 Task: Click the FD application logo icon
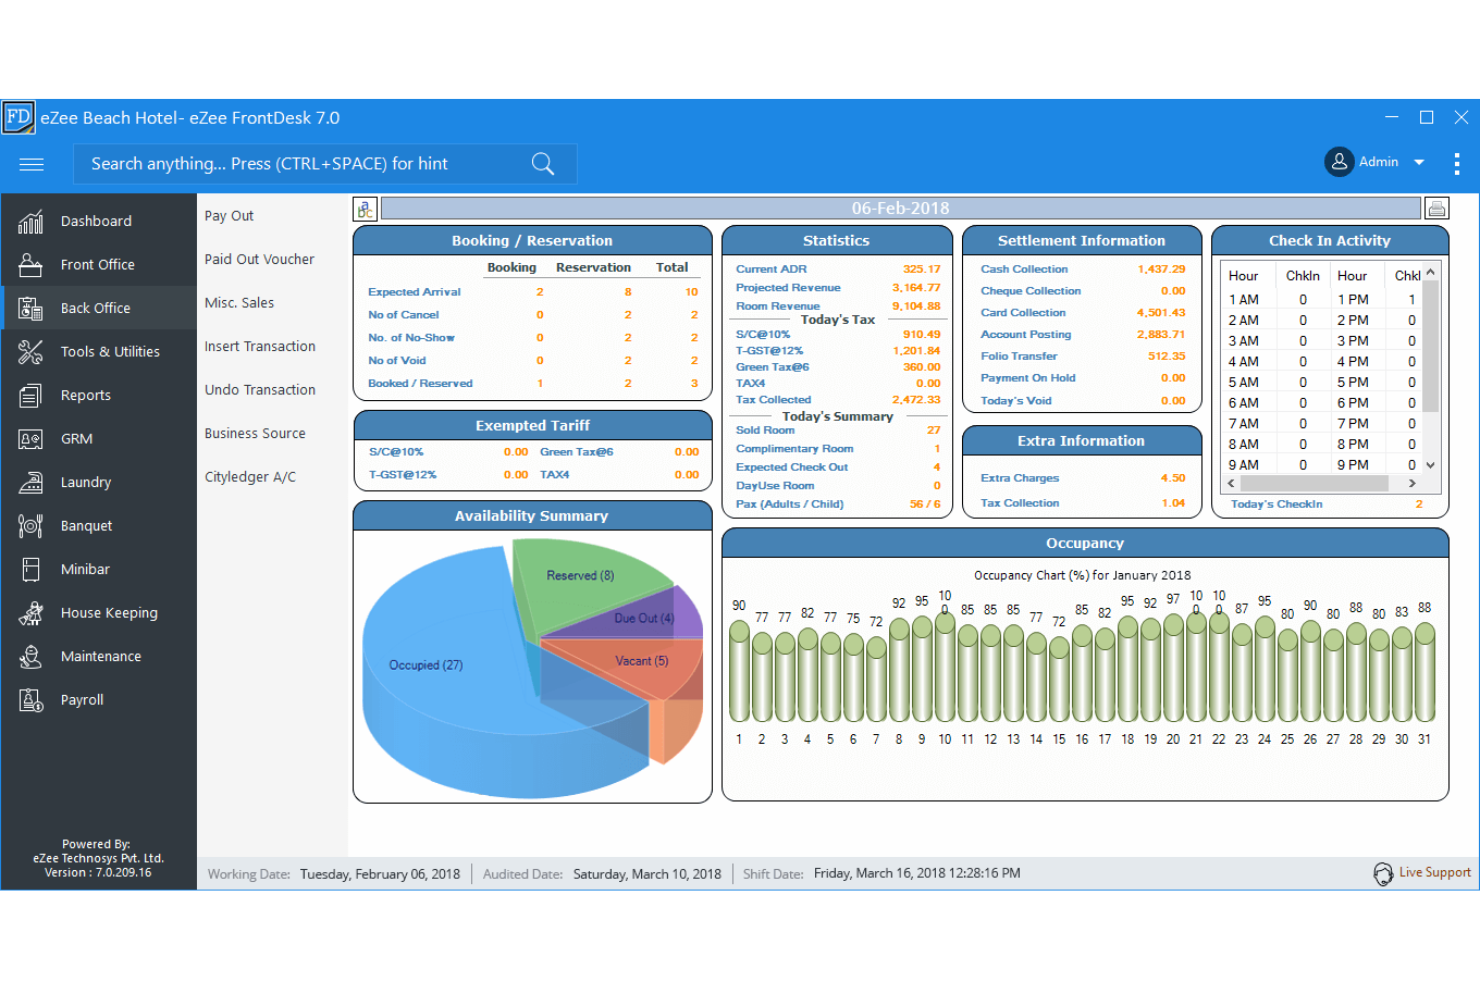[18, 117]
